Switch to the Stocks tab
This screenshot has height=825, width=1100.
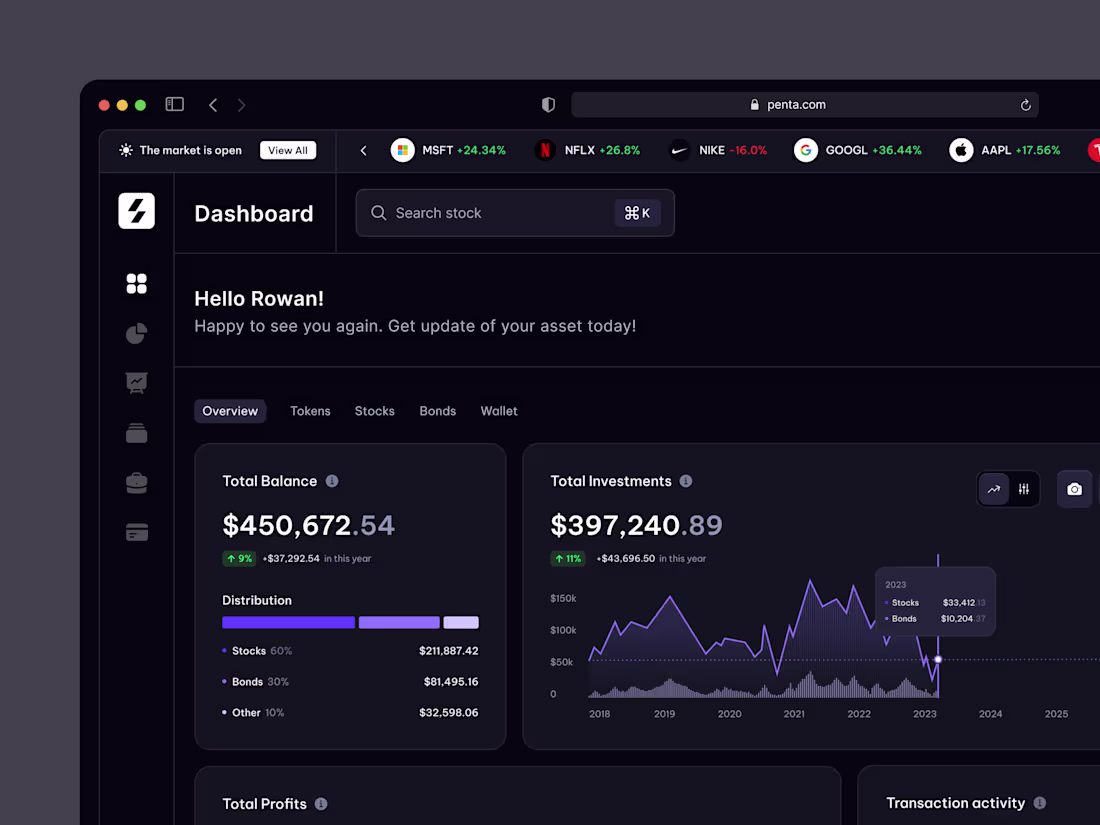374,411
